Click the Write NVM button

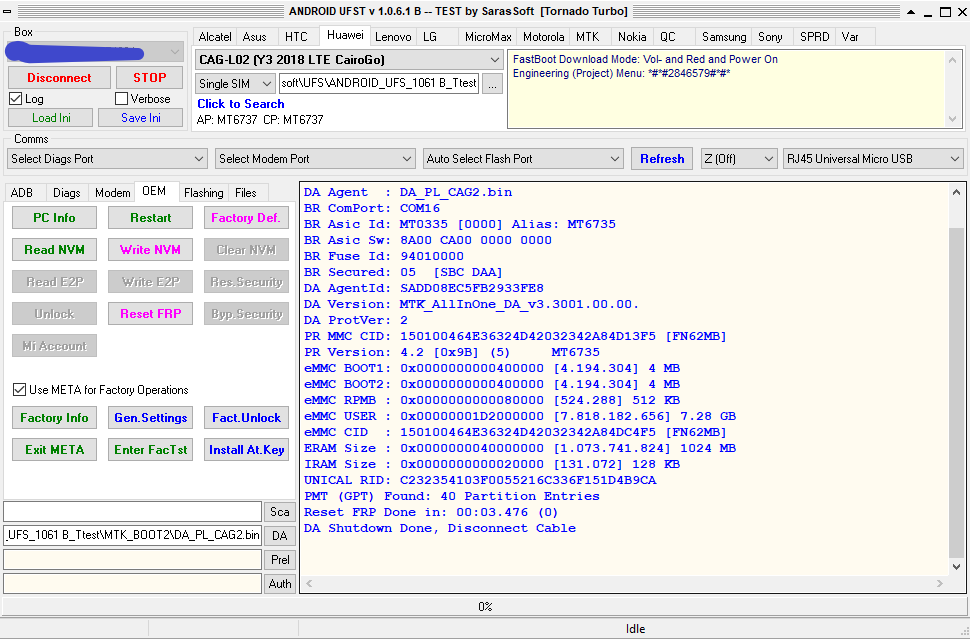click(x=150, y=250)
